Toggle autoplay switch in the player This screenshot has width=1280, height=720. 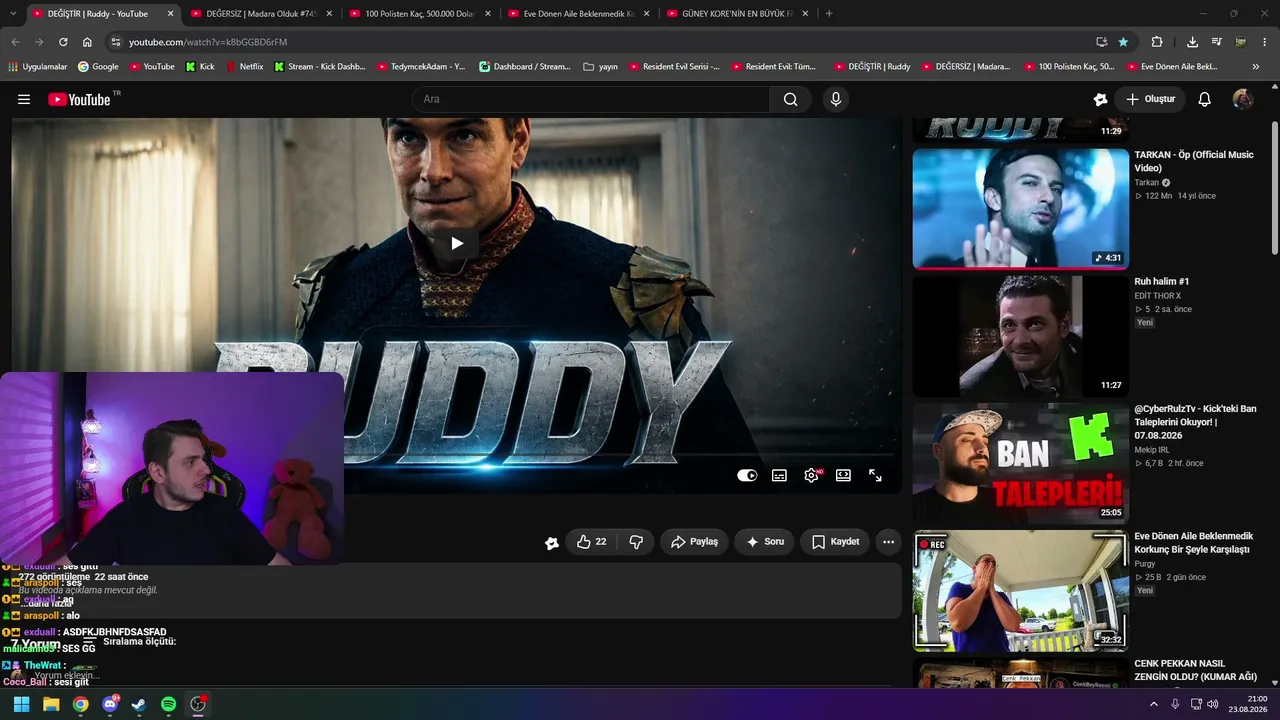(x=747, y=476)
